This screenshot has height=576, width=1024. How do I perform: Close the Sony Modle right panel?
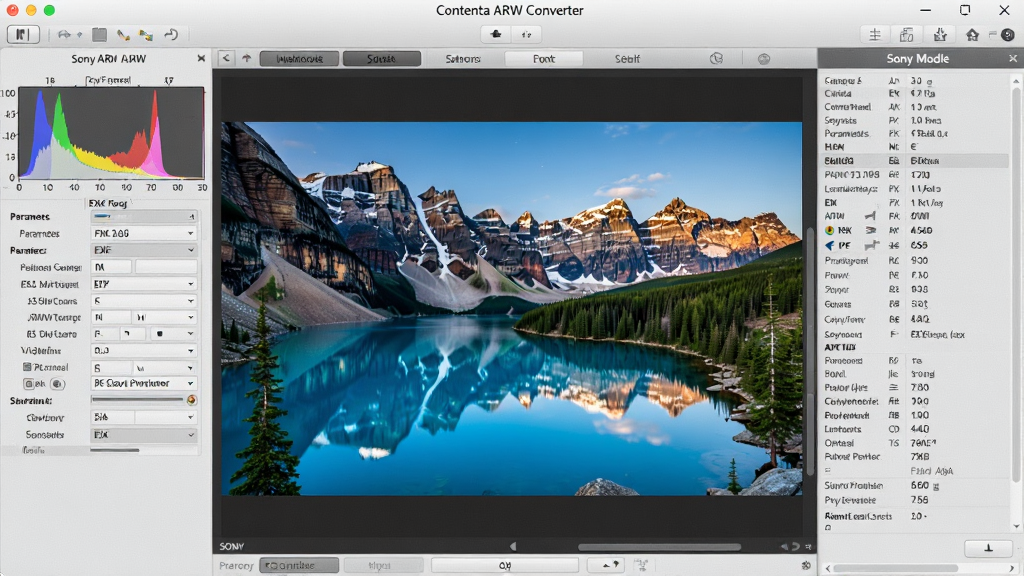pyautogui.click(x=1013, y=58)
